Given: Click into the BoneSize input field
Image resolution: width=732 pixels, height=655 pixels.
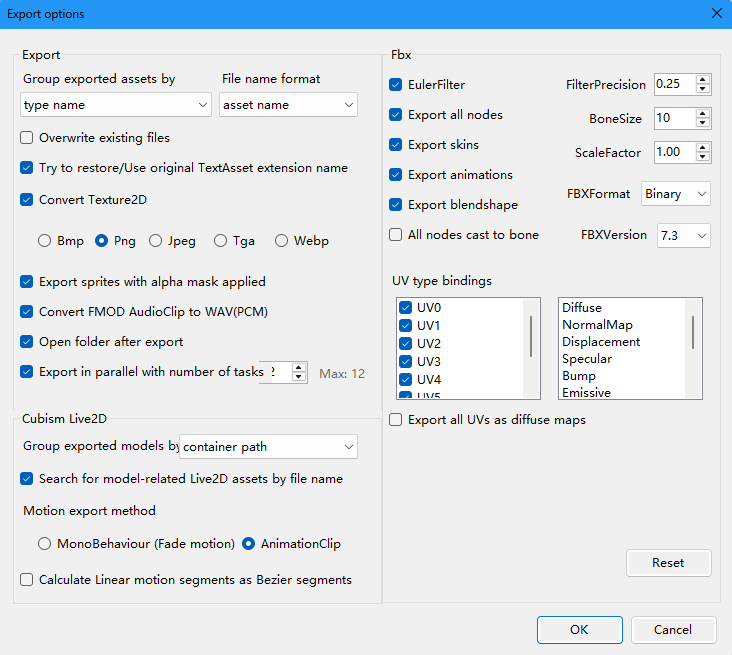Looking at the screenshot, I should [x=672, y=118].
